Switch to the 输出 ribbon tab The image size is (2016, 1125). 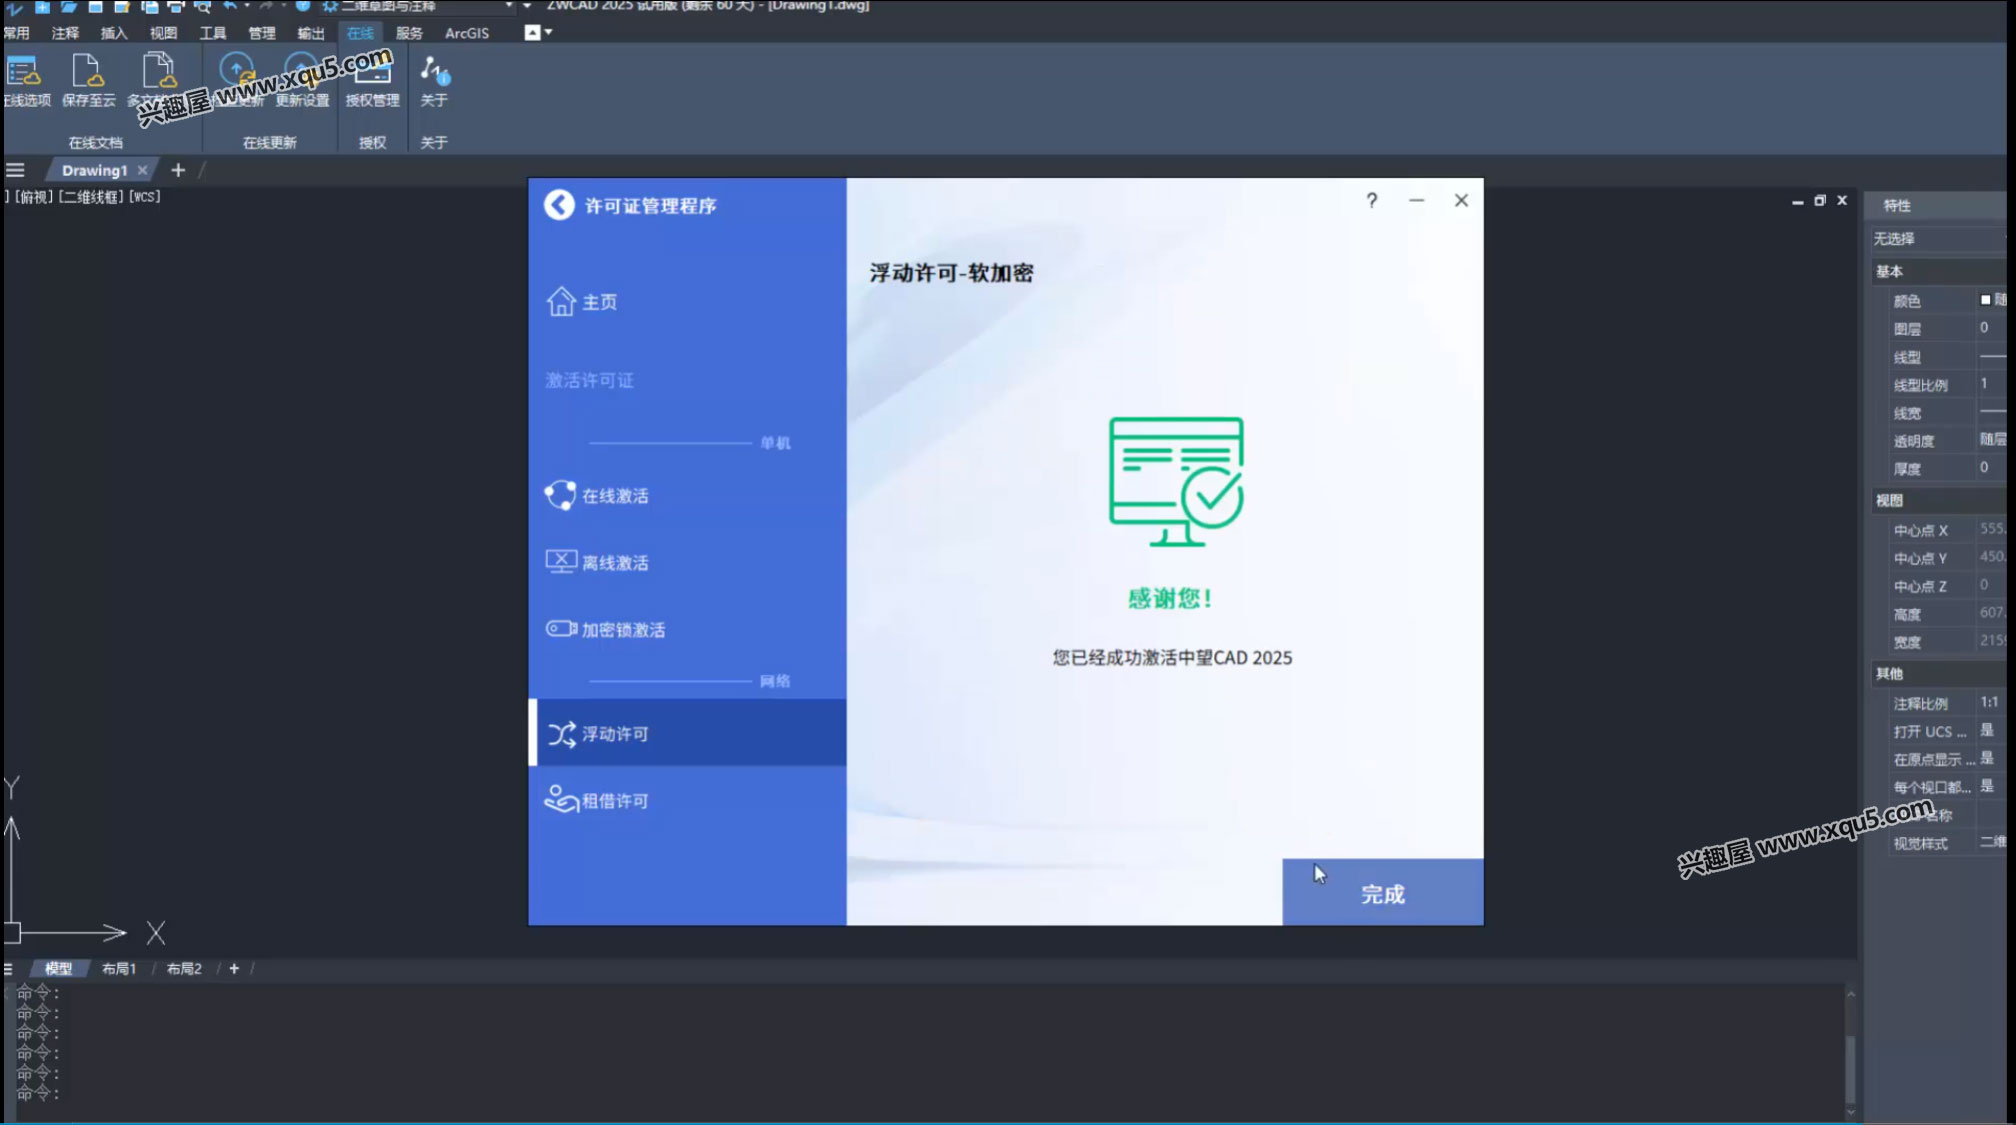click(310, 33)
